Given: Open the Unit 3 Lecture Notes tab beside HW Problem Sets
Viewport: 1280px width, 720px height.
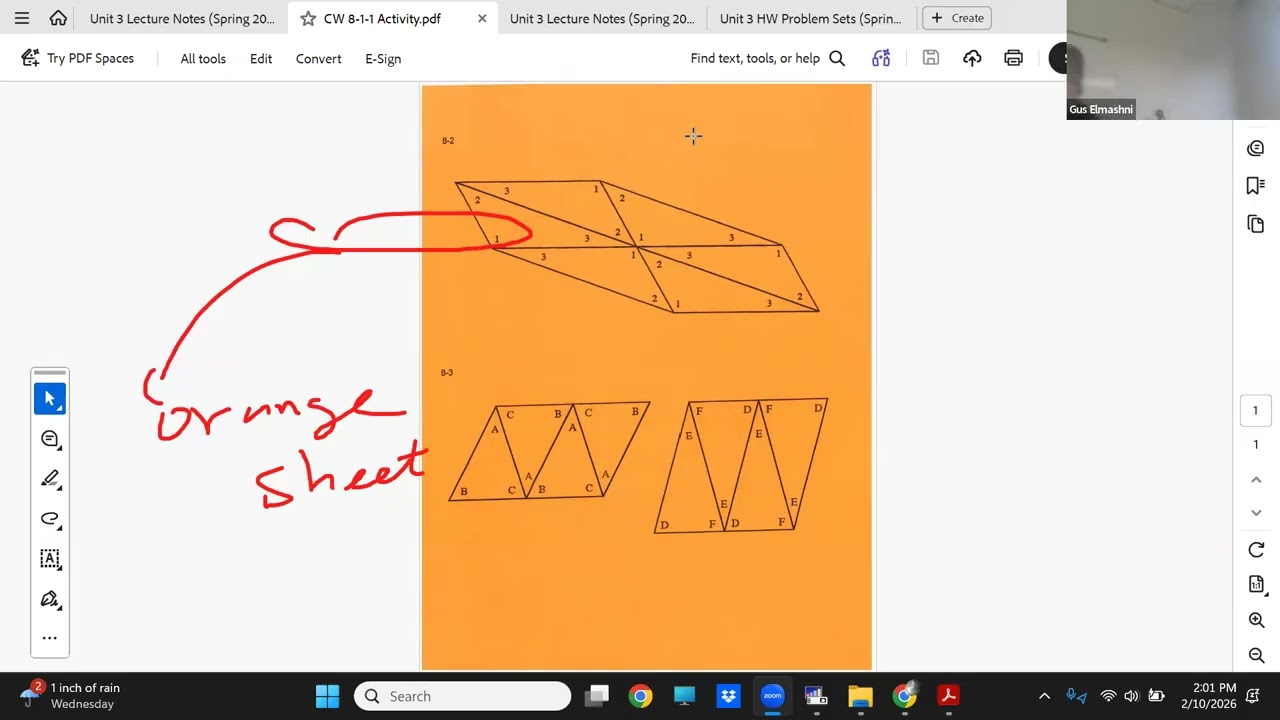Looking at the screenshot, I should [602, 18].
